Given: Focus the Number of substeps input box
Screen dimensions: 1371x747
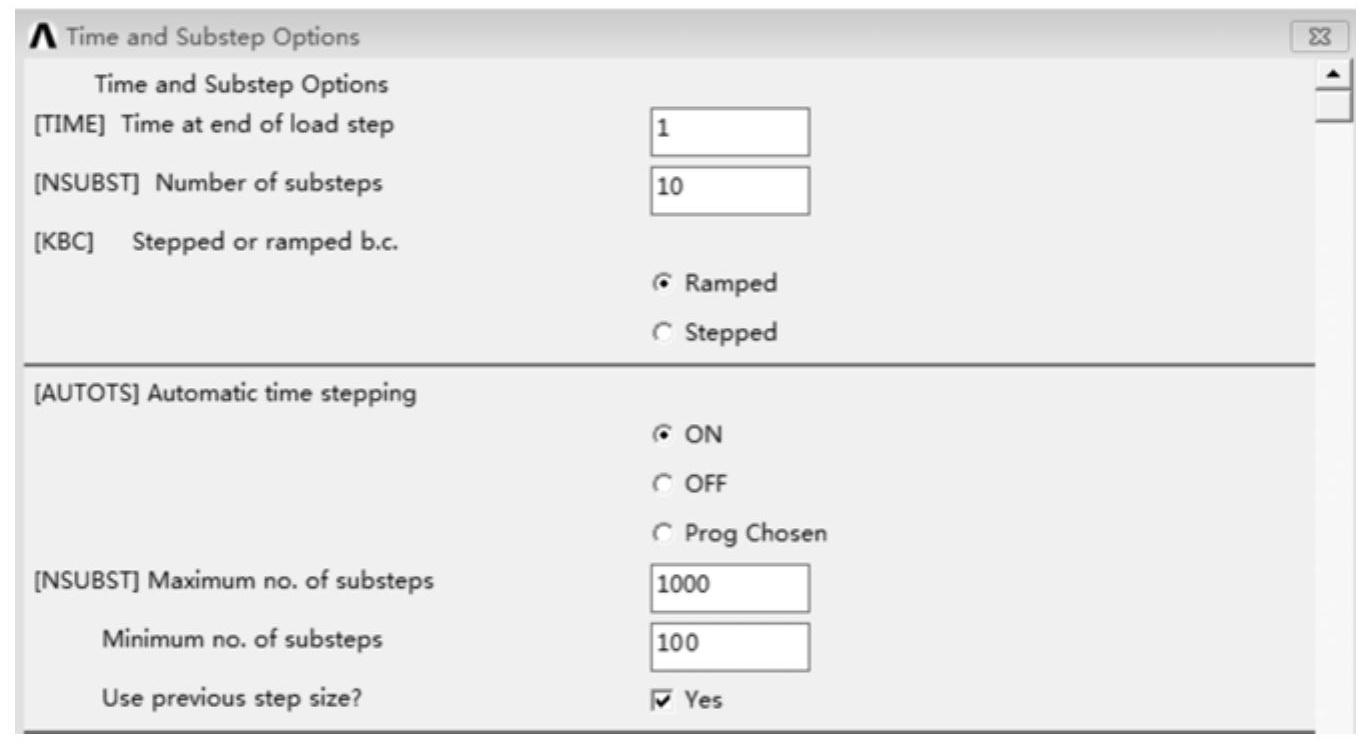Looking at the screenshot, I should [x=729, y=190].
